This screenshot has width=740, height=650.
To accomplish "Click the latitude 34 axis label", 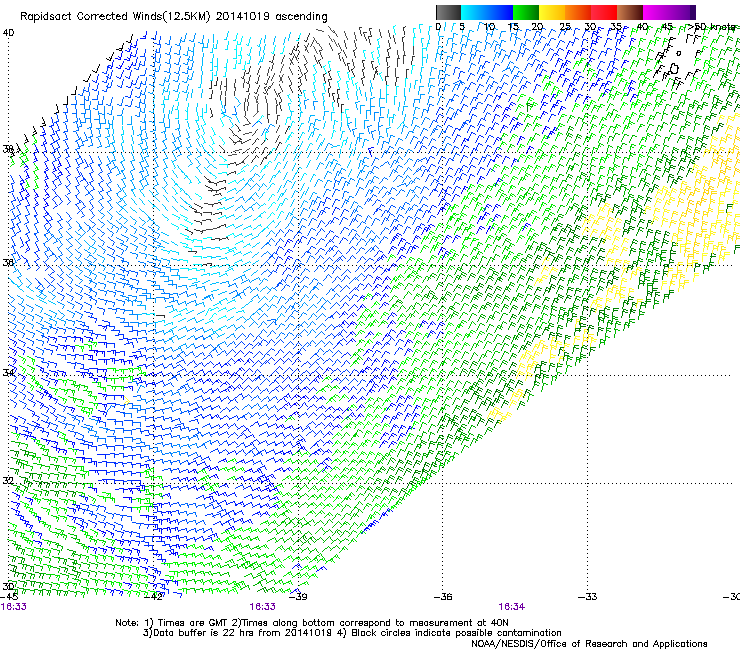I will (x=8, y=373).
